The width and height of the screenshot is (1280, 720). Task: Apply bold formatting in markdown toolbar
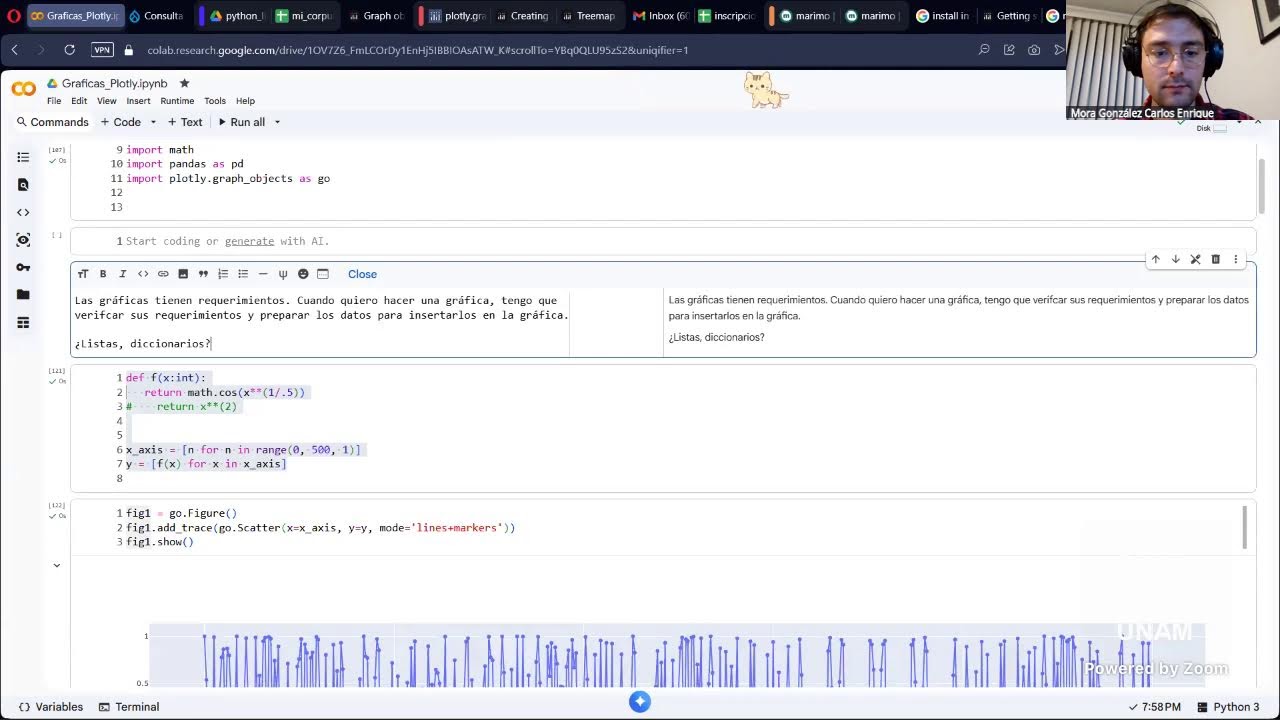click(103, 274)
